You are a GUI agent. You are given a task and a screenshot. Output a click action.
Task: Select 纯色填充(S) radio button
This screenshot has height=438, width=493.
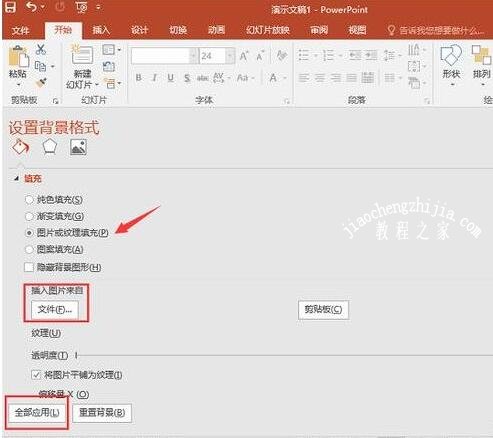[x=29, y=200]
